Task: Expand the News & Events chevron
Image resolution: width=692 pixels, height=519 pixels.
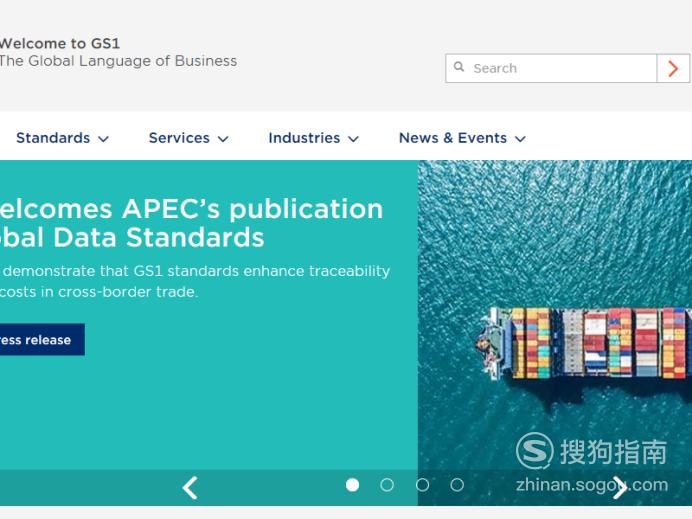Action: [x=520, y=139]
